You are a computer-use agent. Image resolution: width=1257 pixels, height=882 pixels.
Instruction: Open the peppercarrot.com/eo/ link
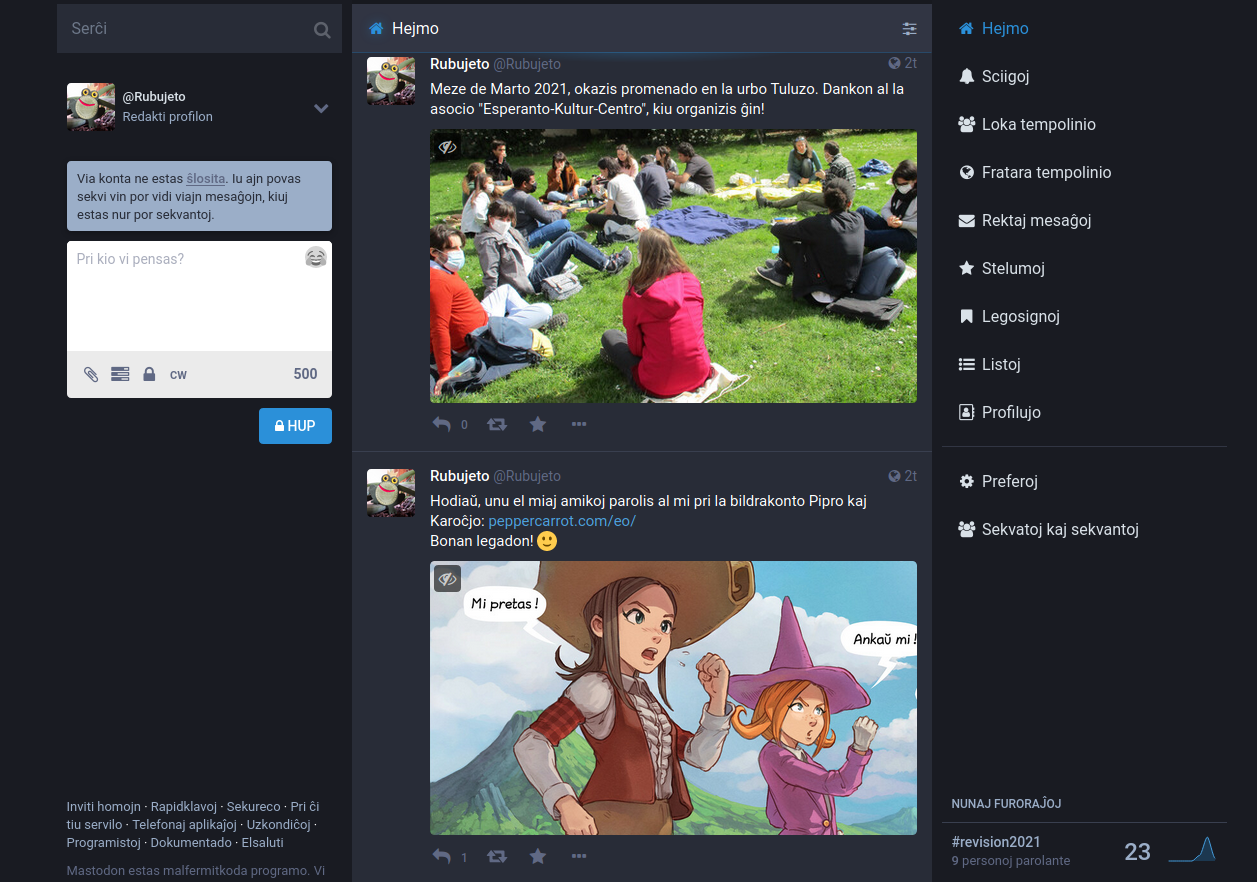click(562, 521)
